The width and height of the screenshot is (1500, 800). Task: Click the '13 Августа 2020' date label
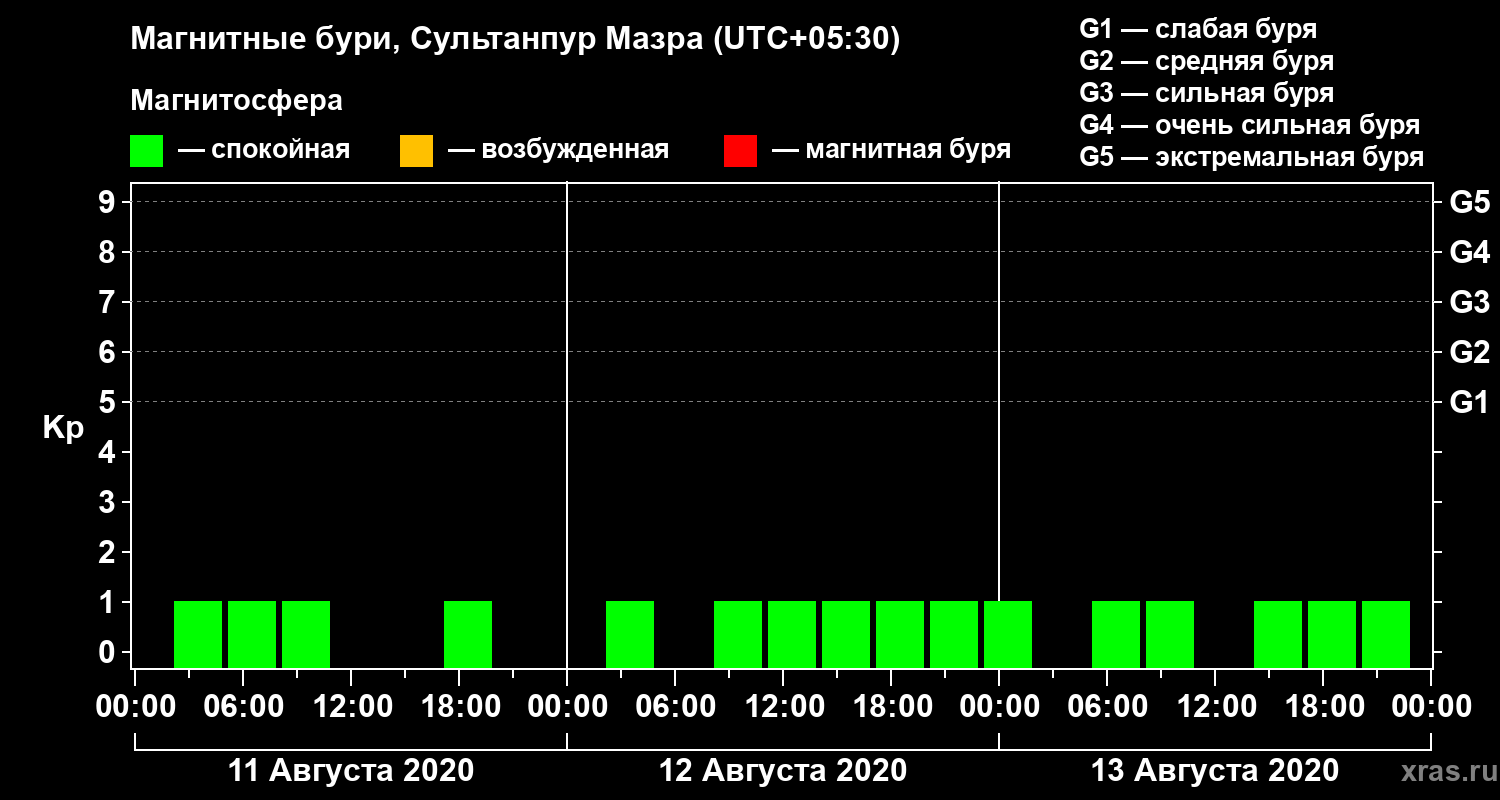[1215, 771]
